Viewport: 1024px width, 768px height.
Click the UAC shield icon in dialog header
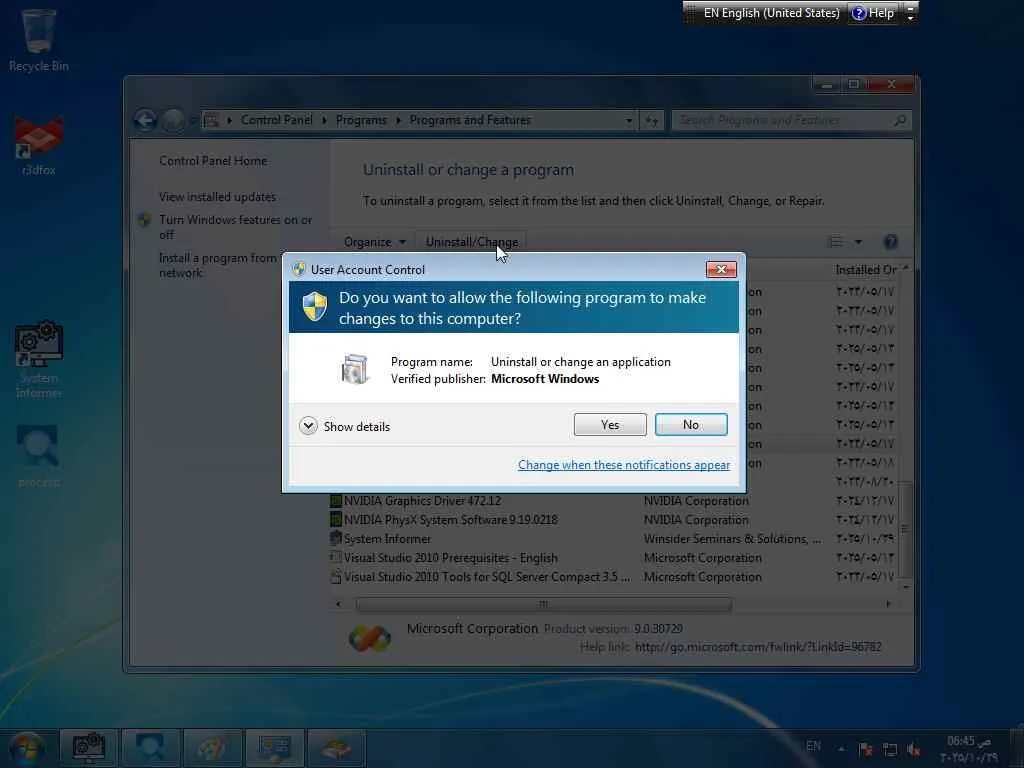tap(314, 307)
